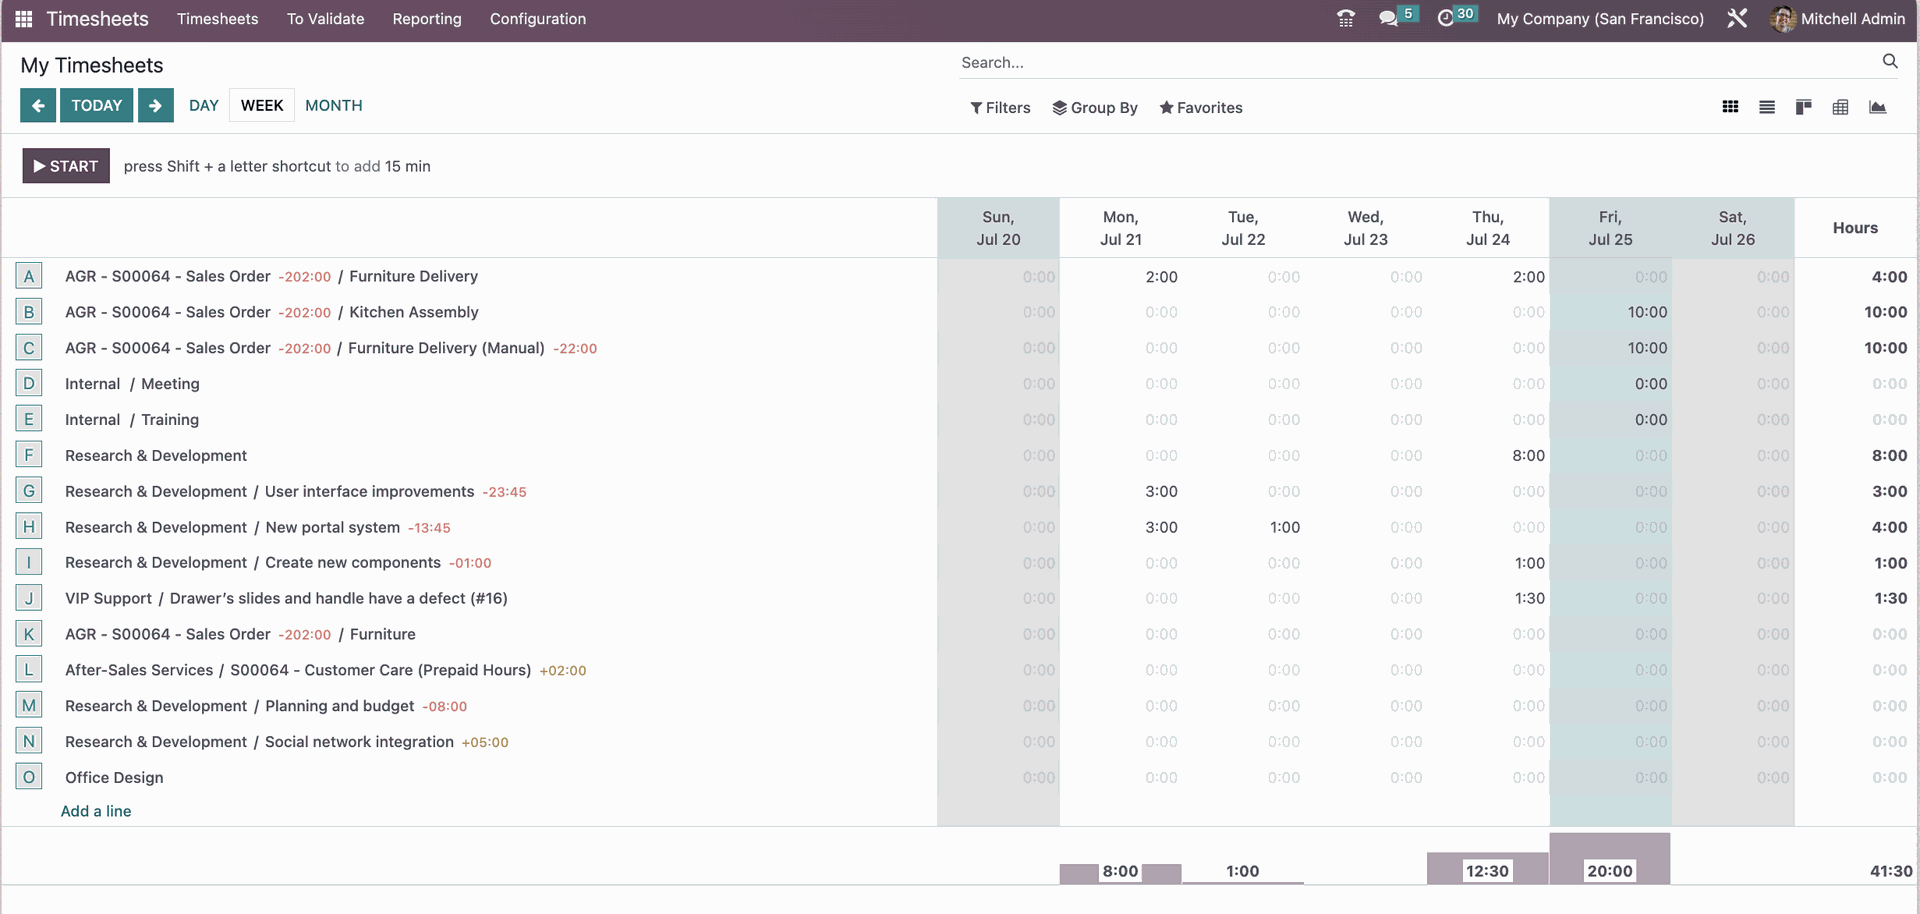Edit Thursday 8:00 cell for Research & Development

point(1488,455)
